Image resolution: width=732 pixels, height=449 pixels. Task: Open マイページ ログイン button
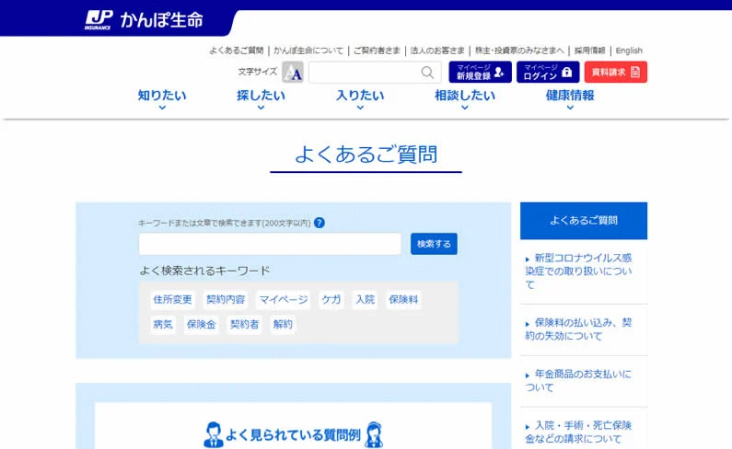548,72
